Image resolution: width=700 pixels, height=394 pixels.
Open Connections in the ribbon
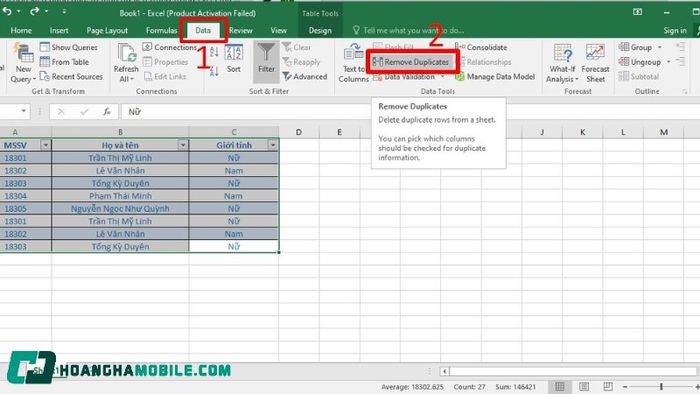click(x=170, y=47)
